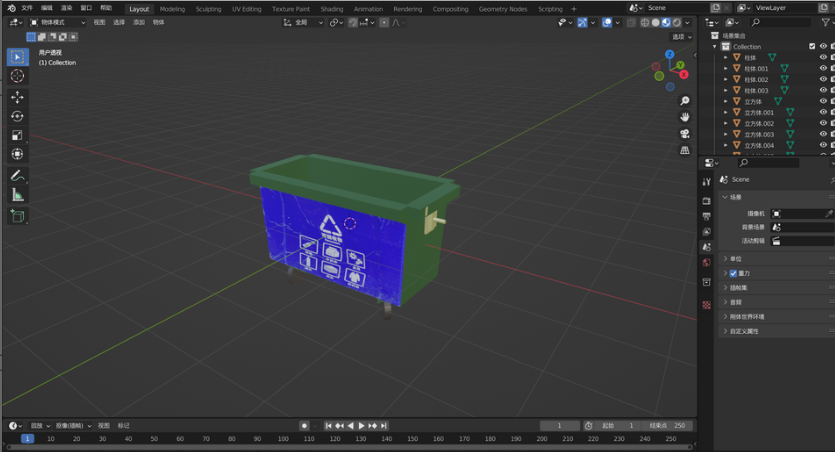This screenshot has height=452, width=835.
Task: Pick the Measure ruler tool
Action: pyautogui.click(x=17, y=195)
